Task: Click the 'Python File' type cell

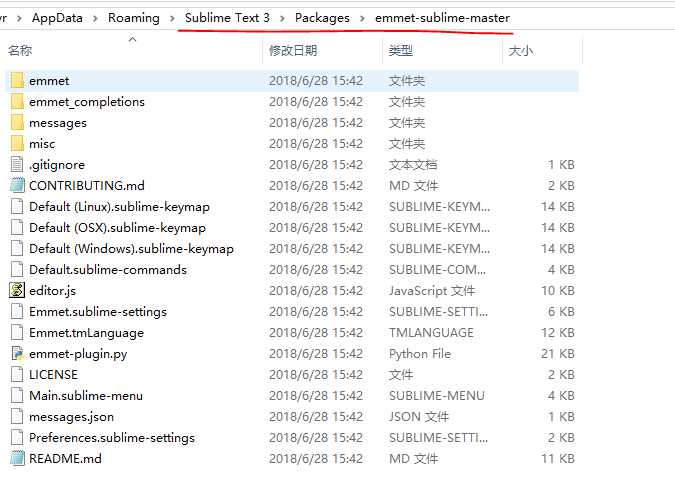Action: pos(420,354)
